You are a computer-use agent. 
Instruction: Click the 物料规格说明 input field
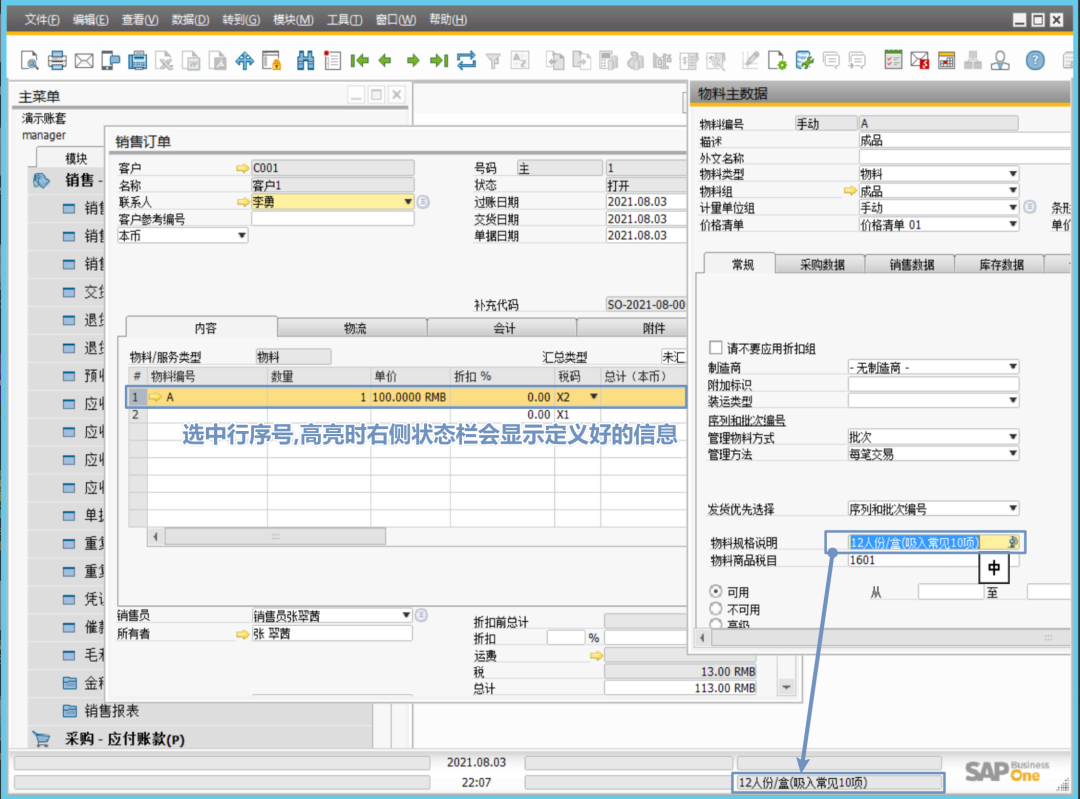click(933, 543)
